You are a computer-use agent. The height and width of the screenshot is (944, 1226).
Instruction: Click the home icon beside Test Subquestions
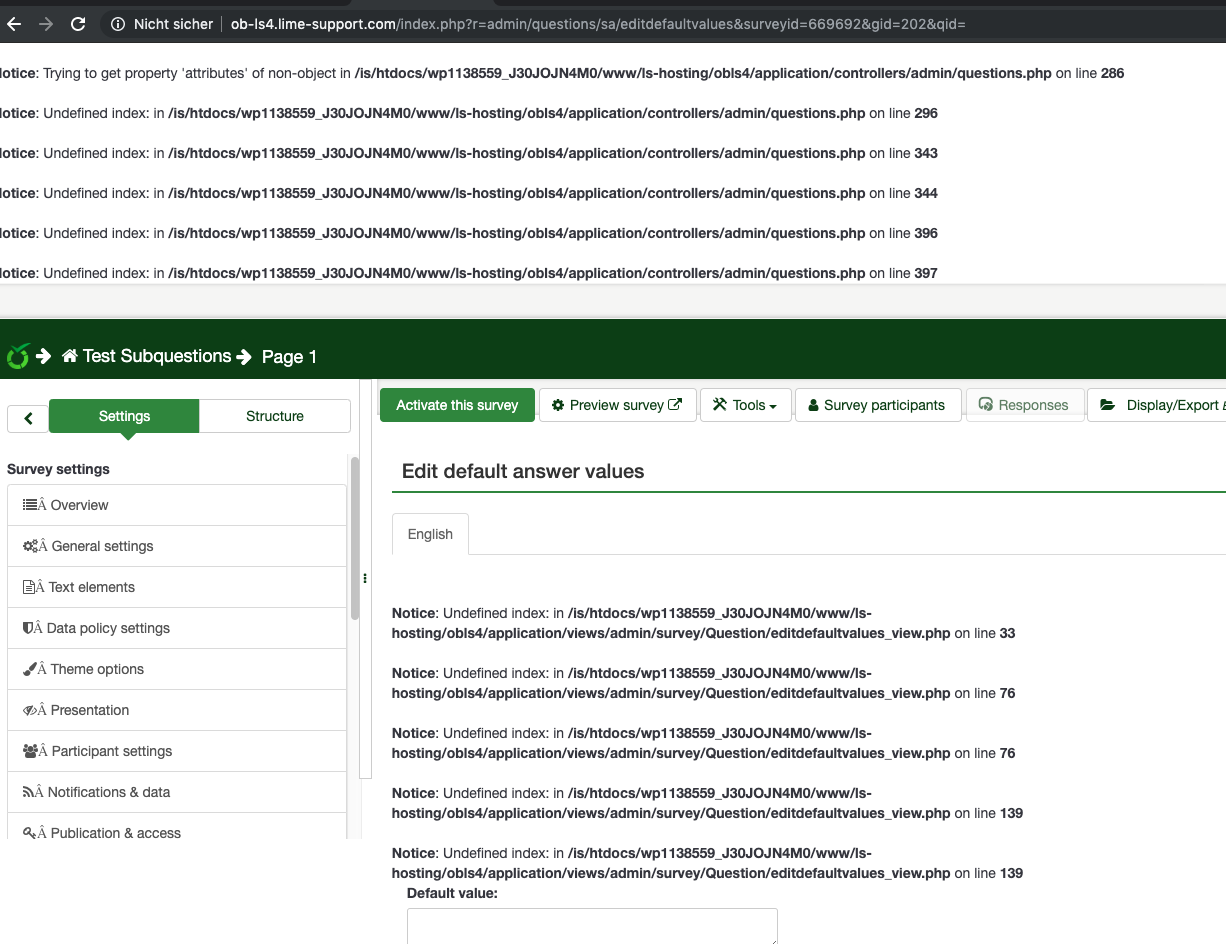(69, 356)
